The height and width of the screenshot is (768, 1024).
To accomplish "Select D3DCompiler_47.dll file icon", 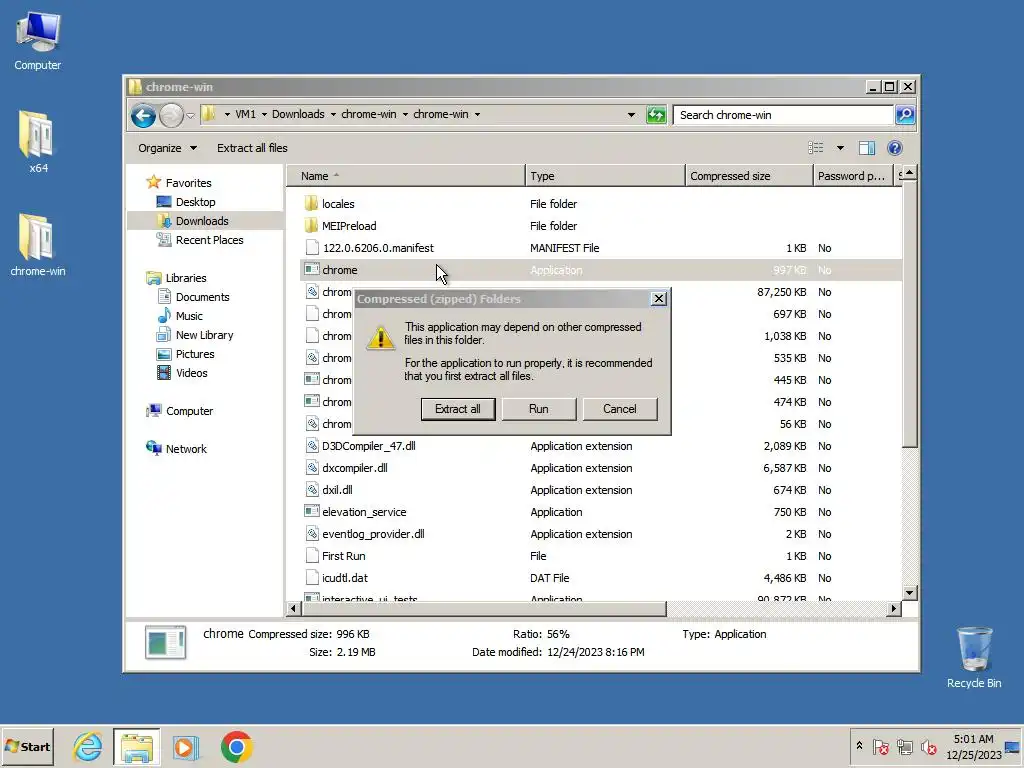I will coord(312,446).
